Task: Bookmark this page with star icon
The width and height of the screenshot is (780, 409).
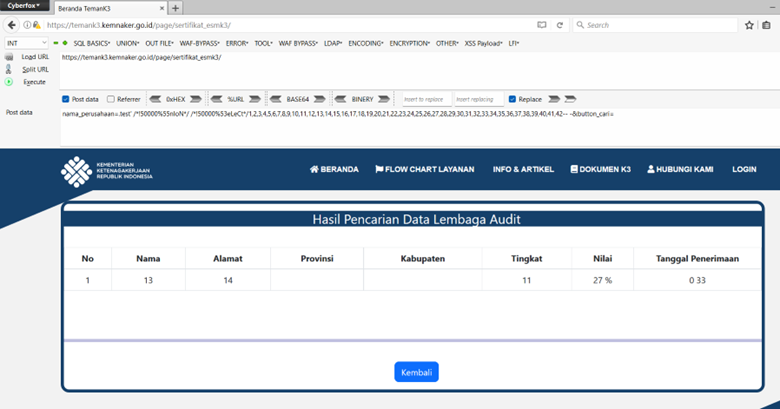Action: point(750,25)
